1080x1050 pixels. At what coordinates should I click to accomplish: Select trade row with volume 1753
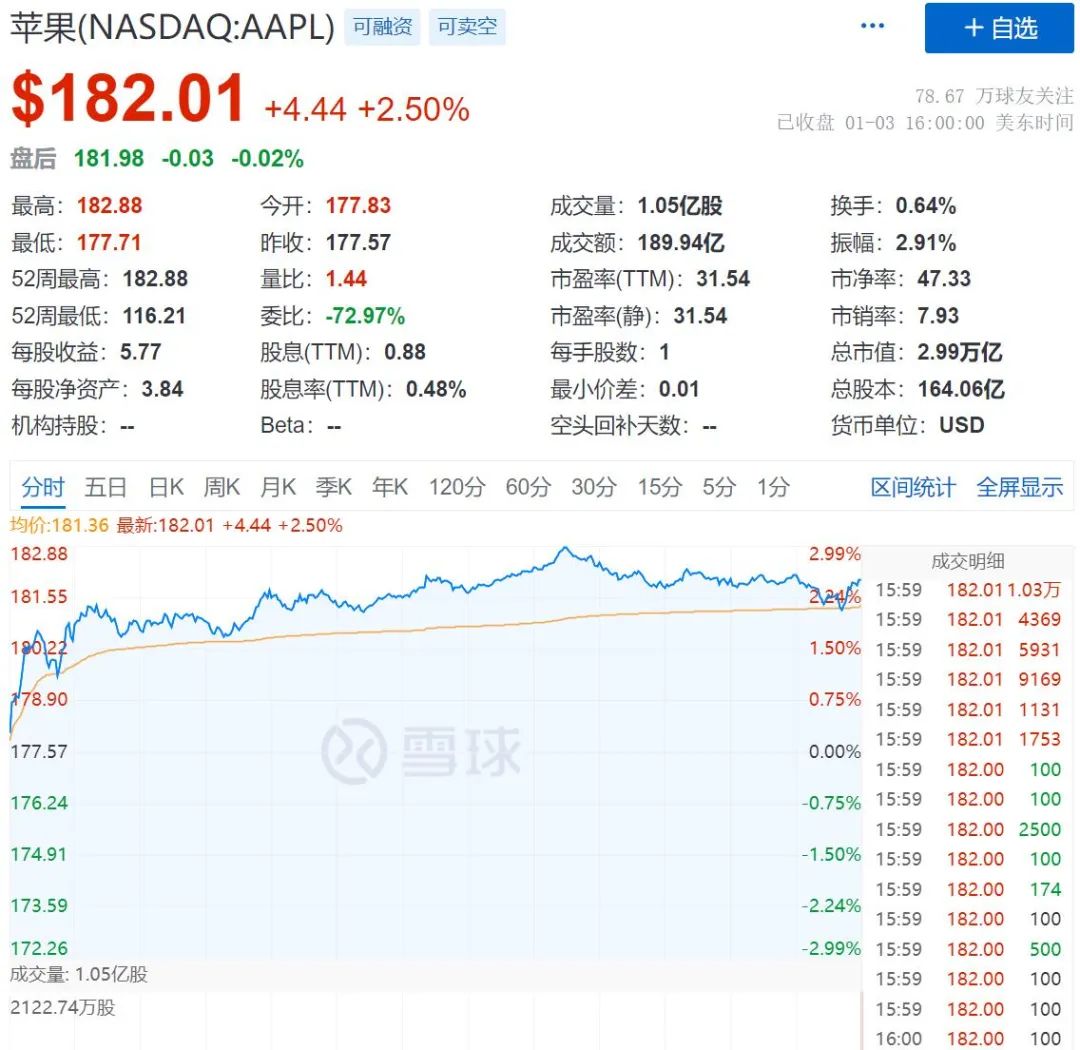tap(968, 739)
